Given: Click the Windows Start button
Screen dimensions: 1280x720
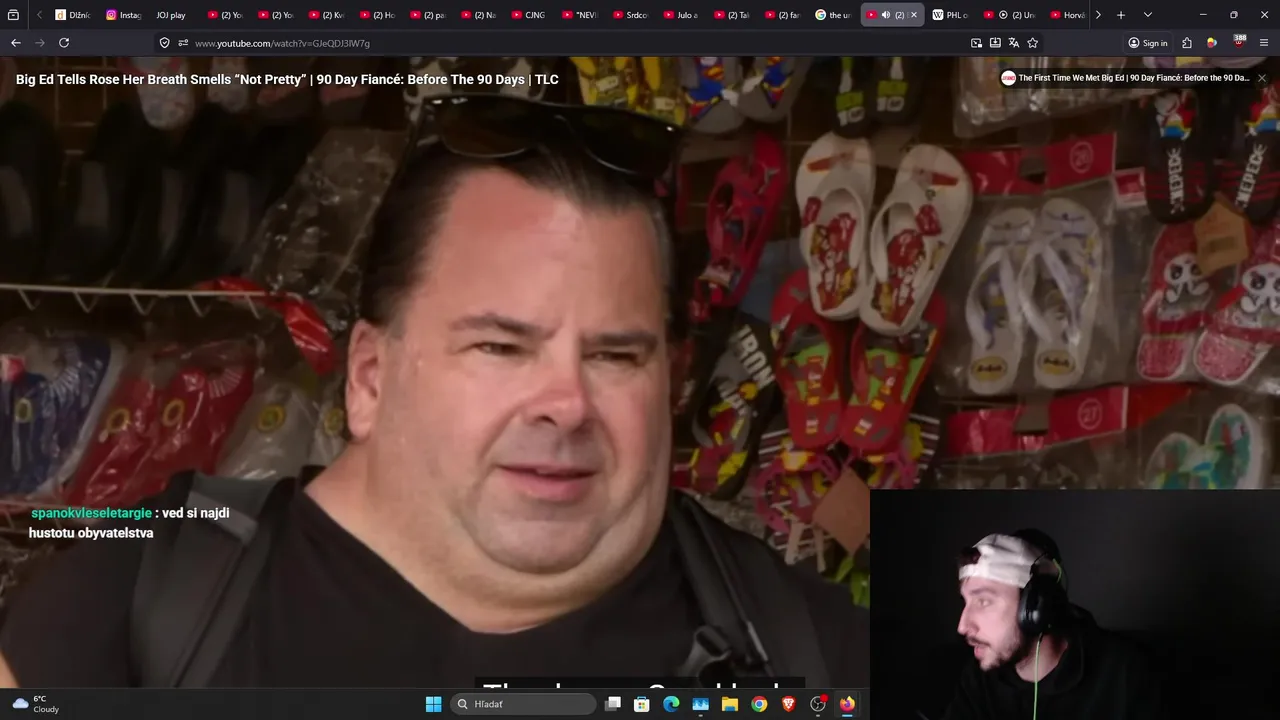Looking at the screenshot, I should [x=433, y=704].
